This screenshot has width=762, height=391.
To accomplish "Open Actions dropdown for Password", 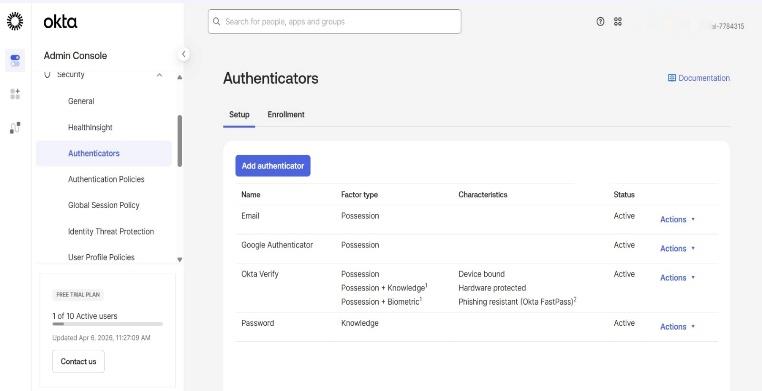I will point(677,327).
